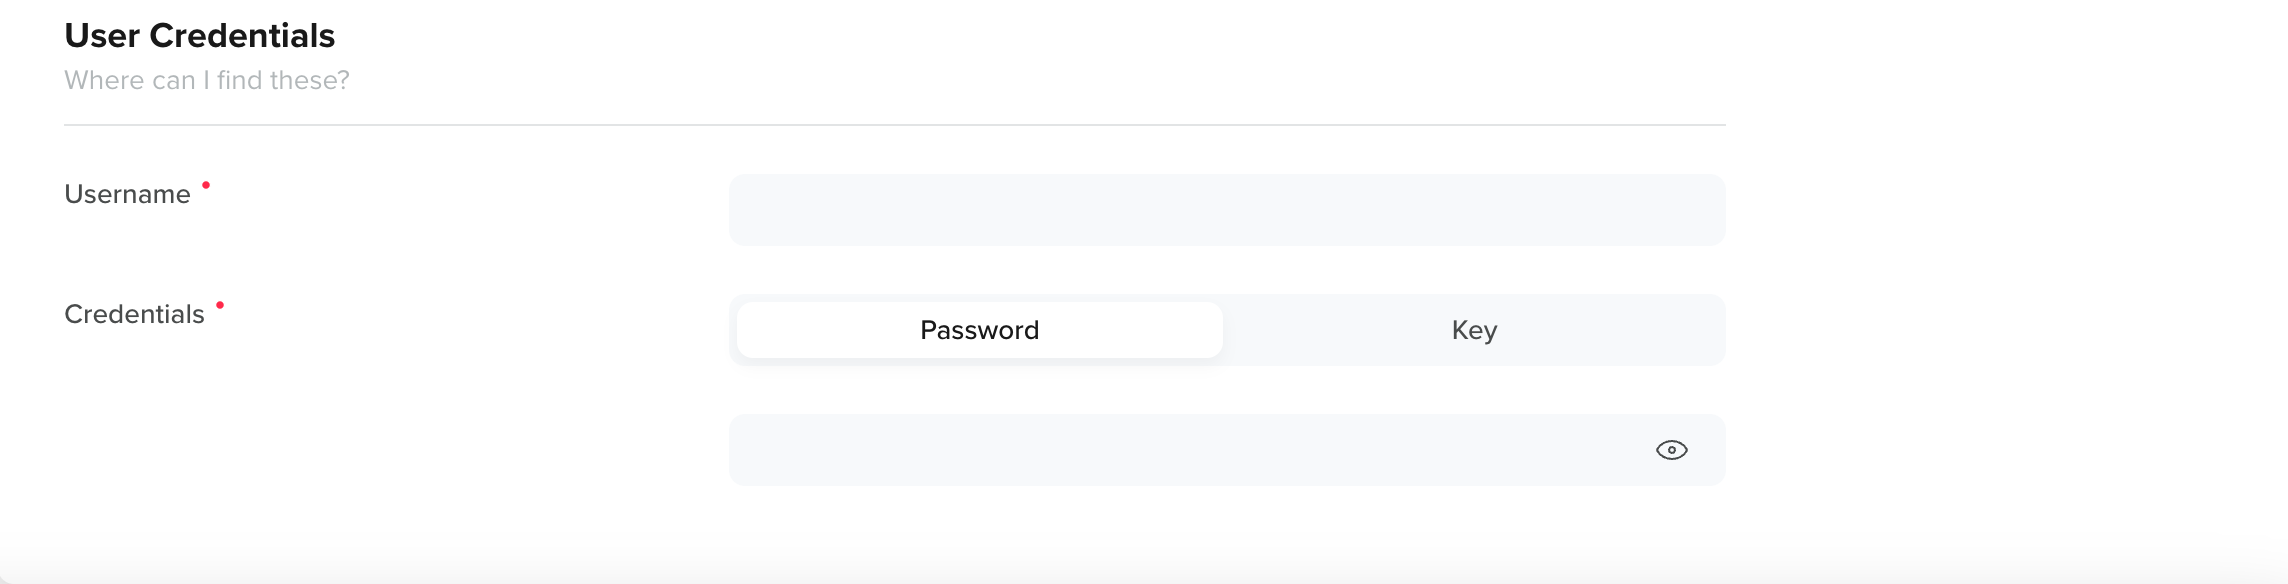2288x584 pixels.
Task: Select the Password segment of the switcher
Action: point(978,329)
